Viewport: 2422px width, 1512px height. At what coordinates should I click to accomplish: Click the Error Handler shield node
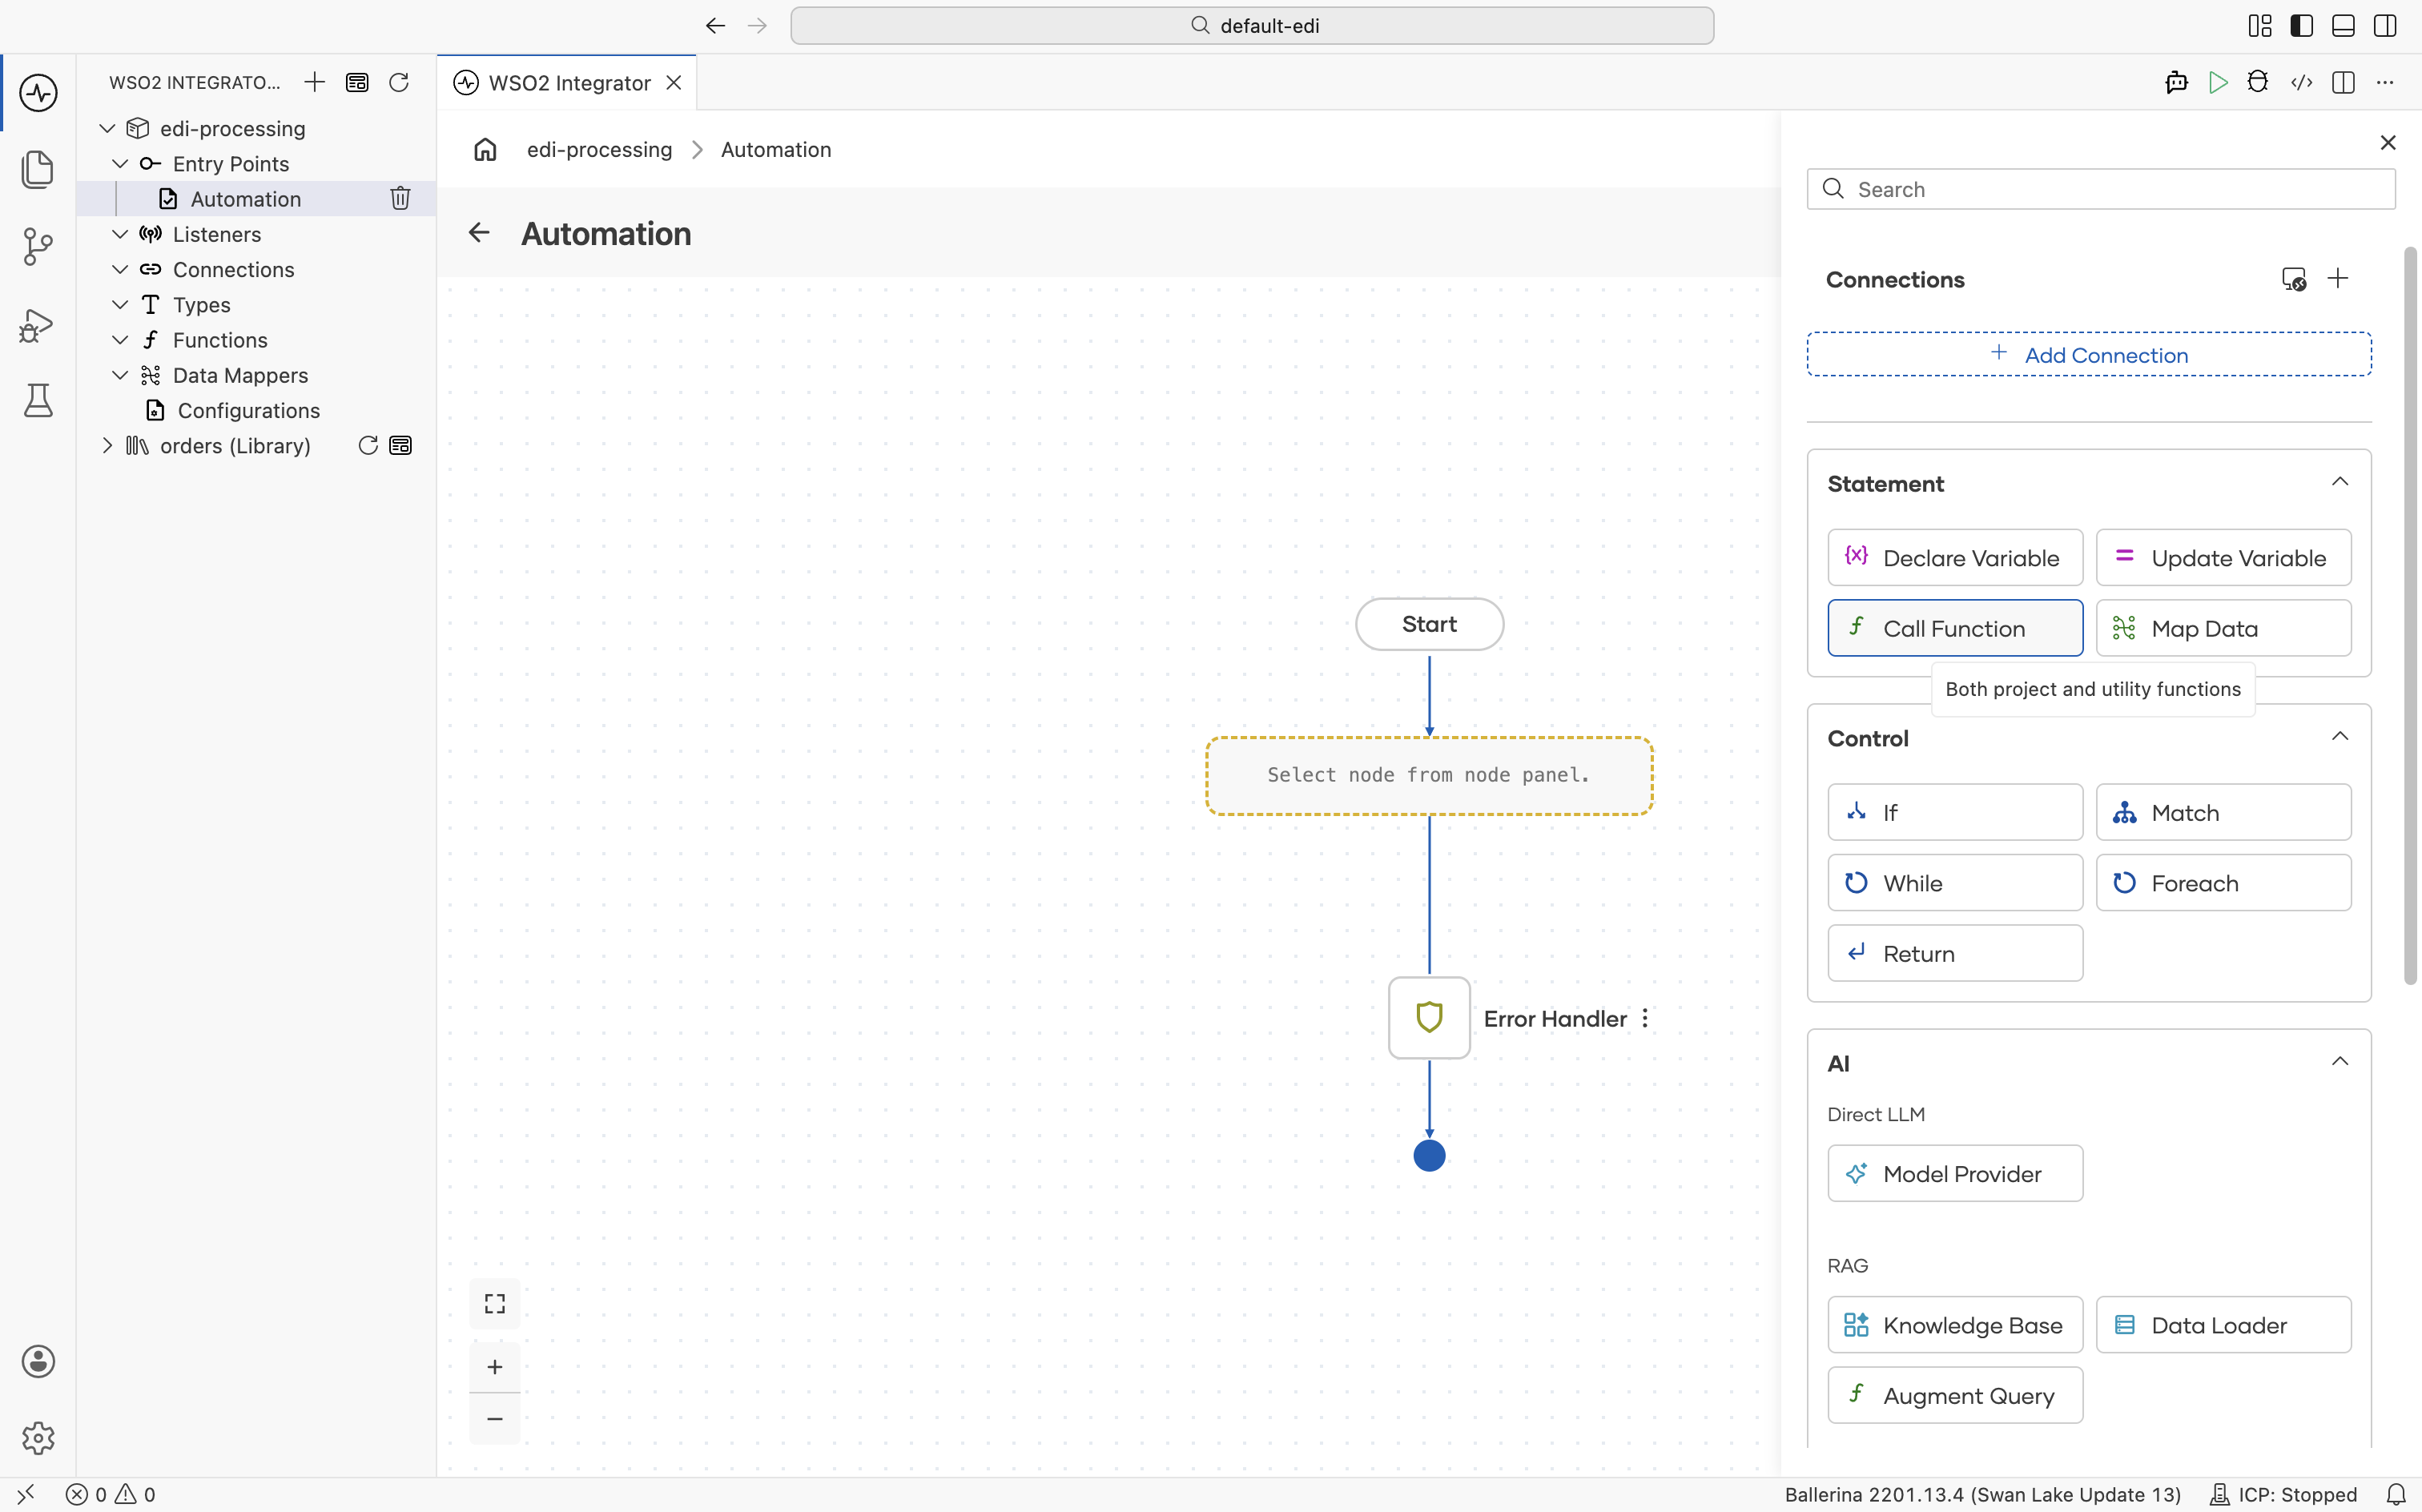click(x=1429, y=1017)
